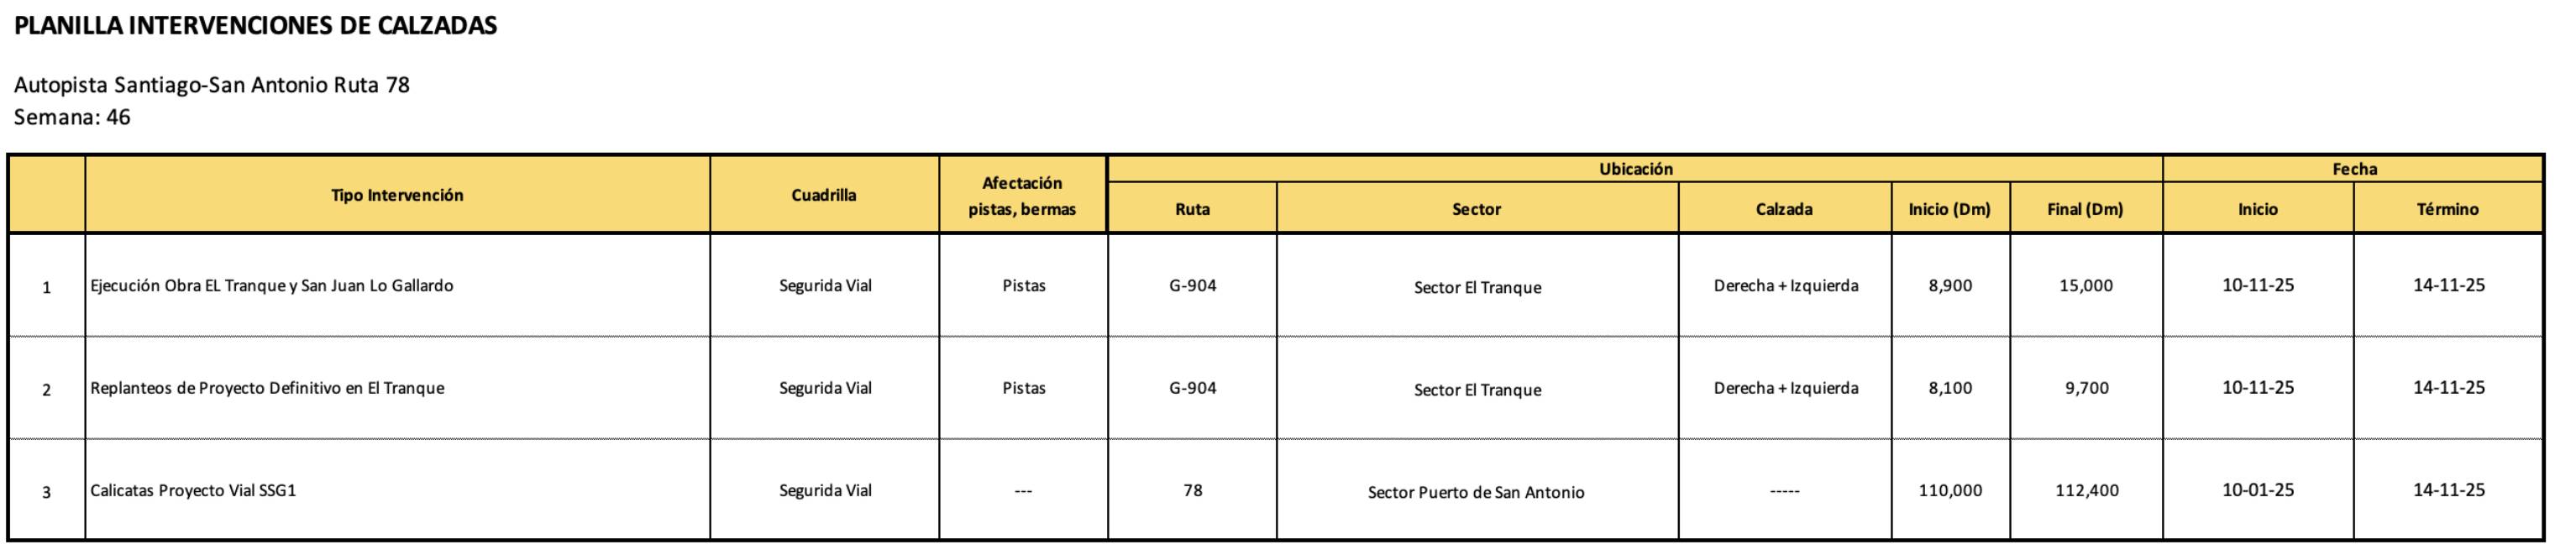The height and width of the screenshot is (560, 2576).
Task: Click the 'Cuadrilla' column header
Action: pyautogui.click(x=823, y=195)
